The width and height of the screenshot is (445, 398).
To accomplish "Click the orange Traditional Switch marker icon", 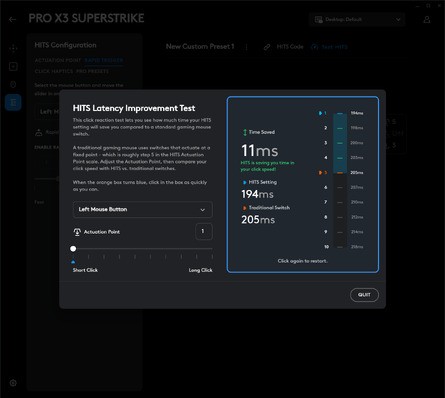I will point(245,208).
